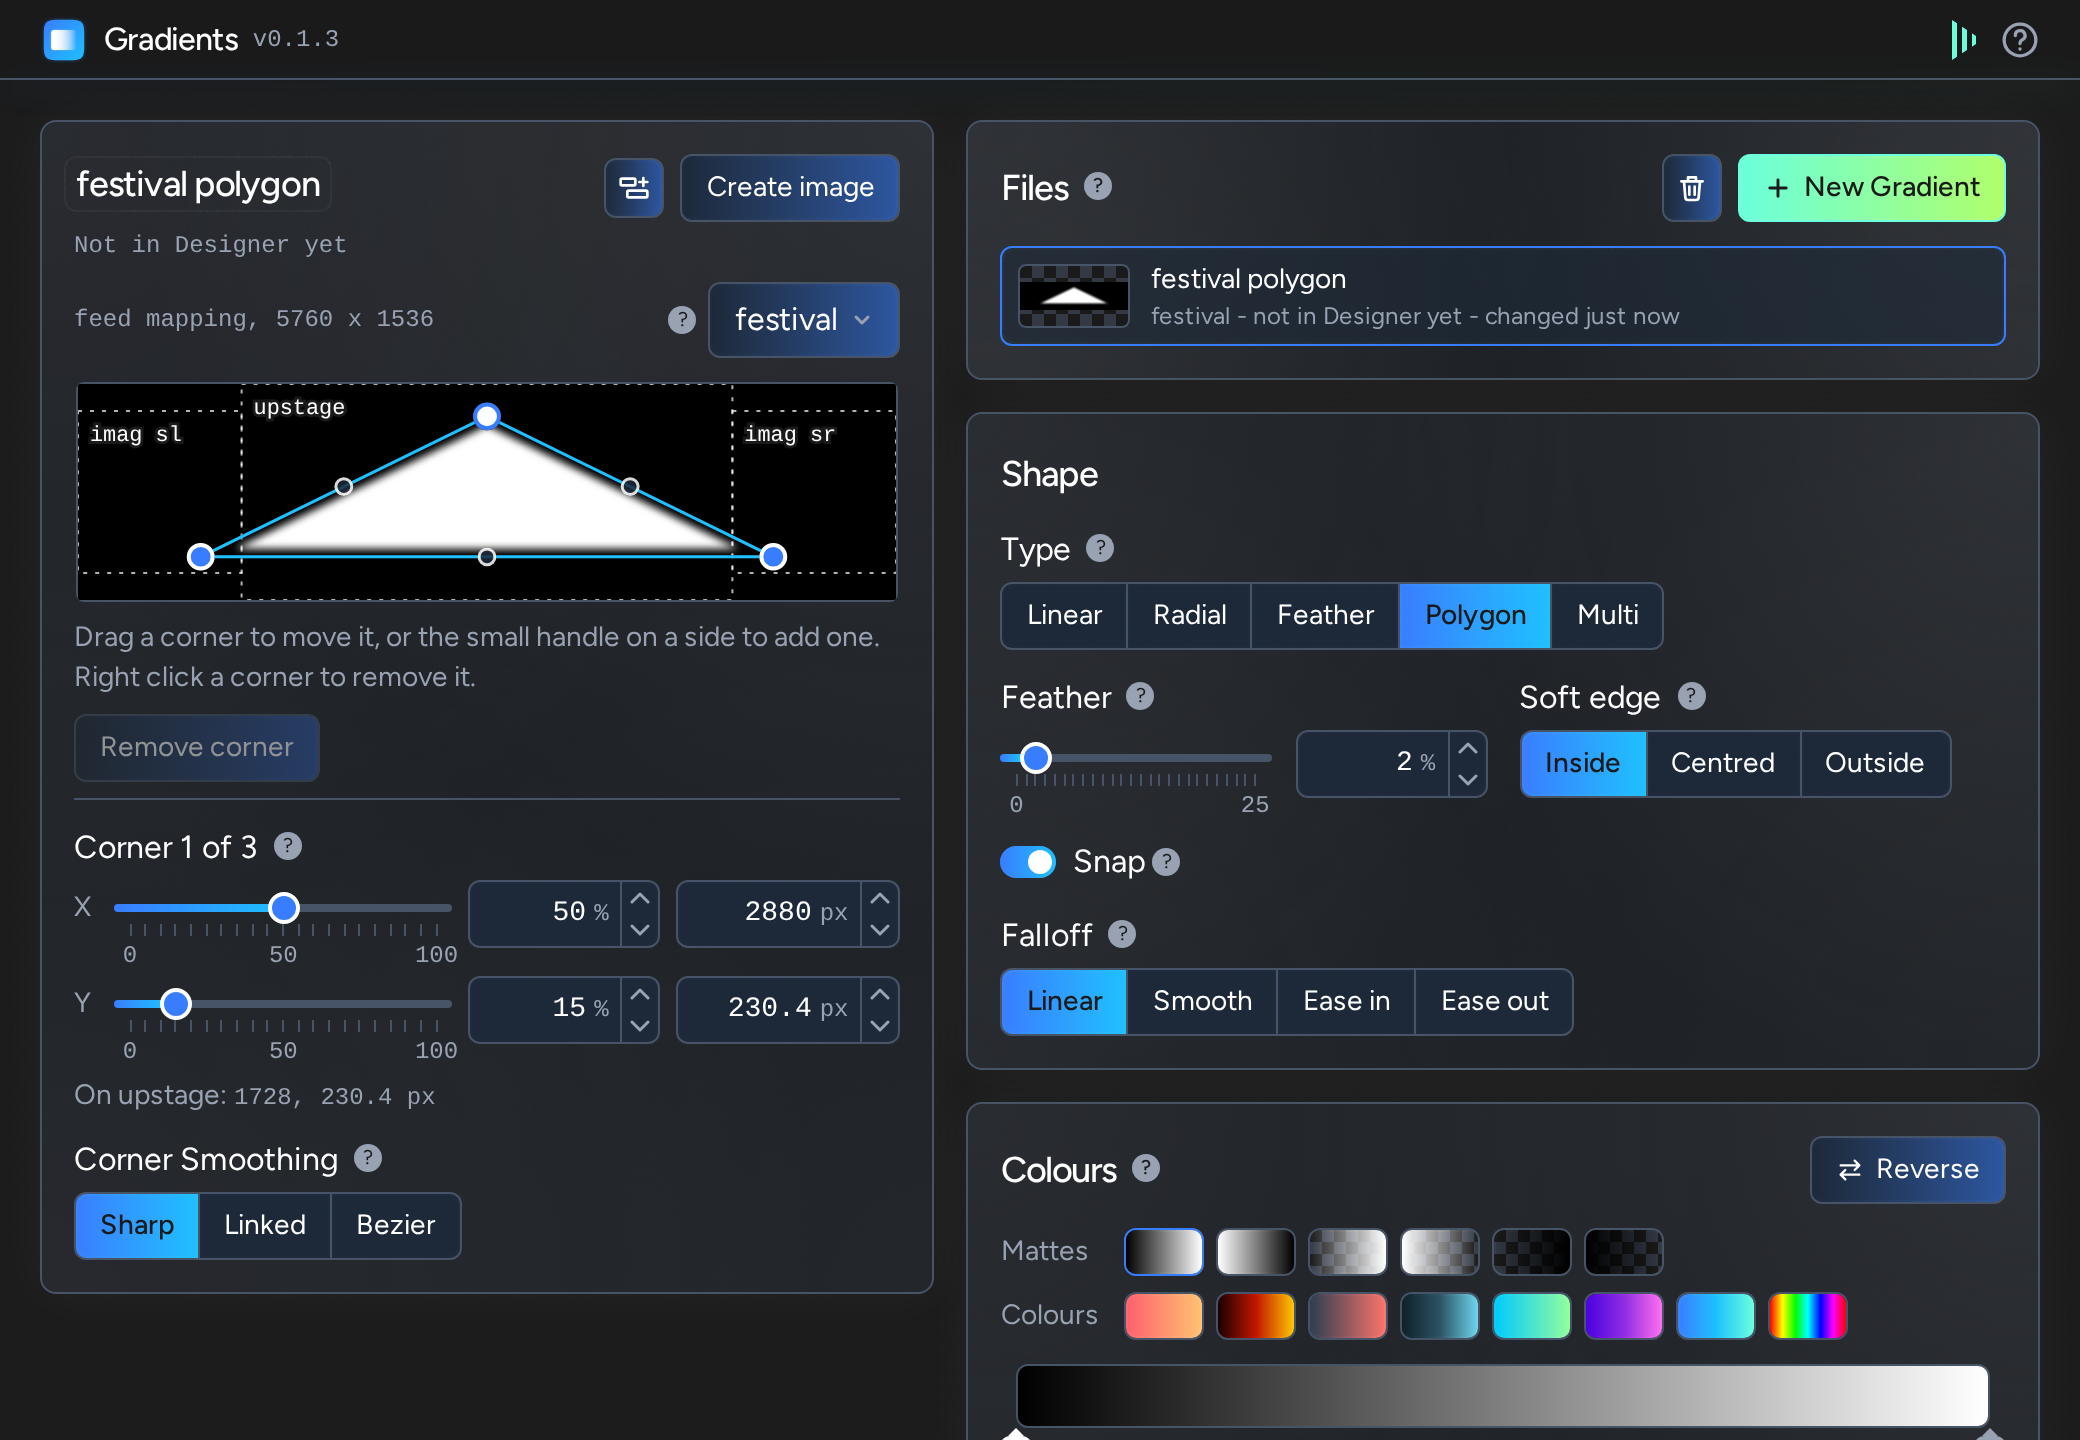Increase X pixel value 2880 up arrow
The height and width of the screenshot is (1440, 2080).
click(880, 898)
